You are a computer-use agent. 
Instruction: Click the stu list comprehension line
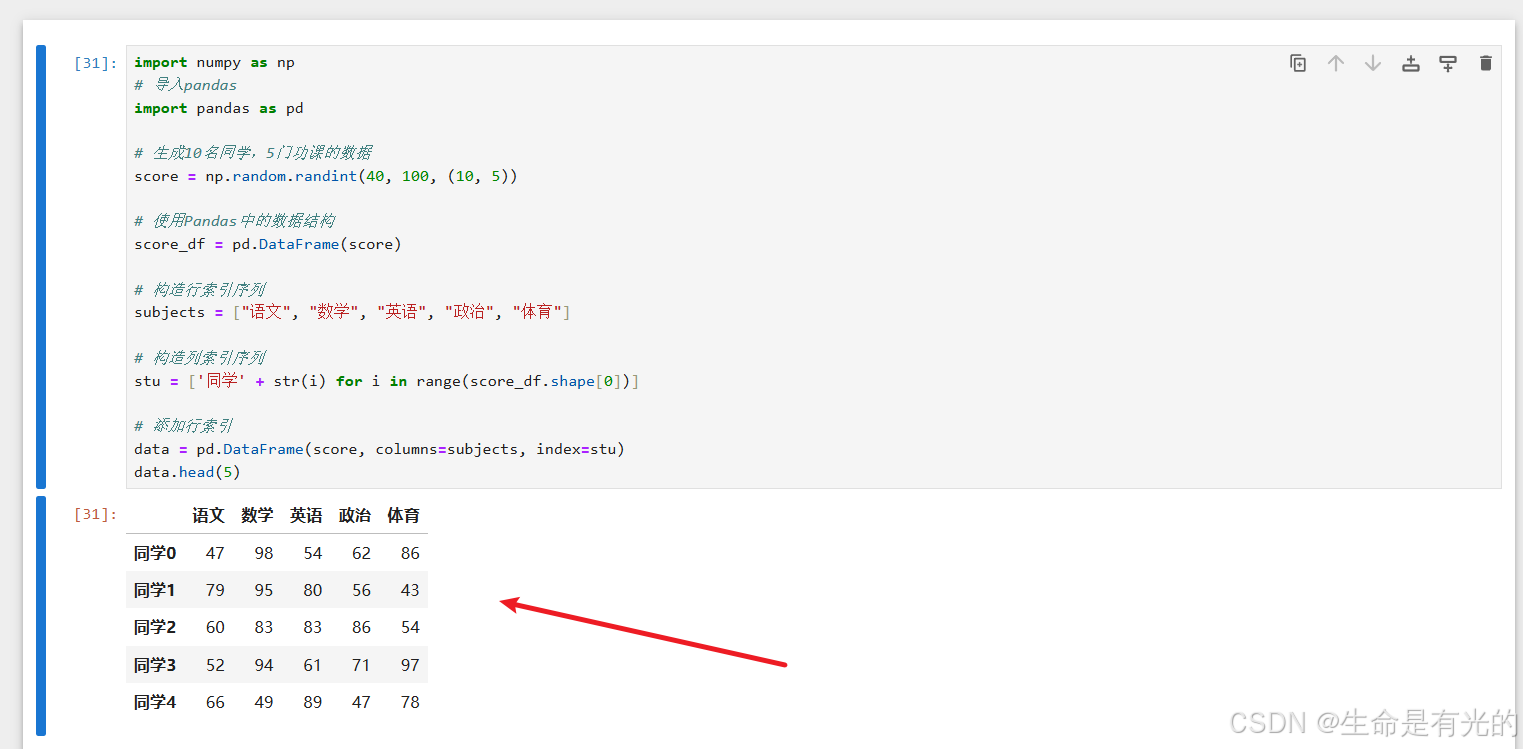387,381
